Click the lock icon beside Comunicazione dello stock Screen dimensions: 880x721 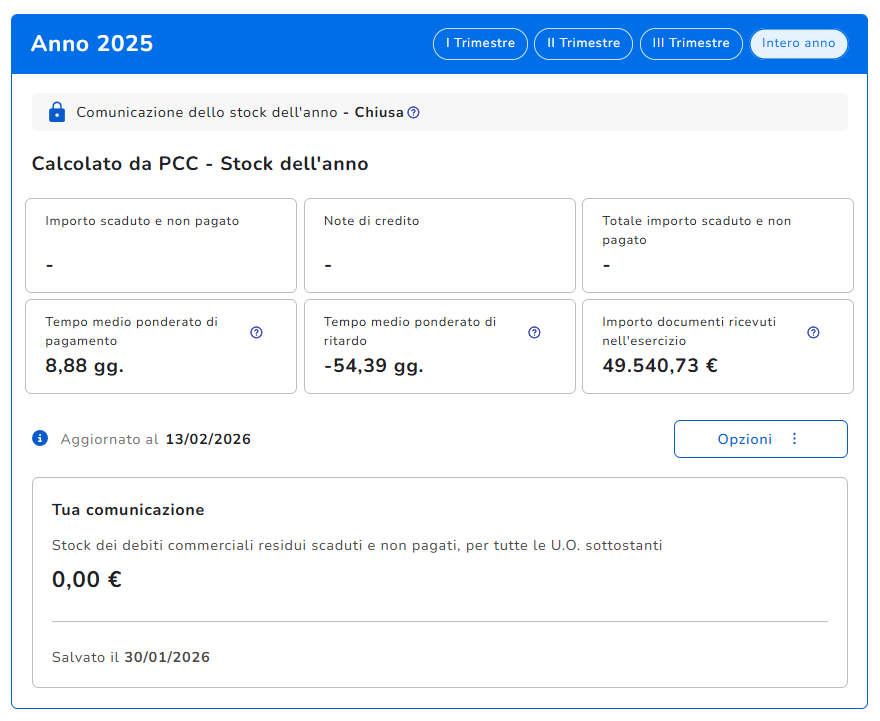[57, 112]
